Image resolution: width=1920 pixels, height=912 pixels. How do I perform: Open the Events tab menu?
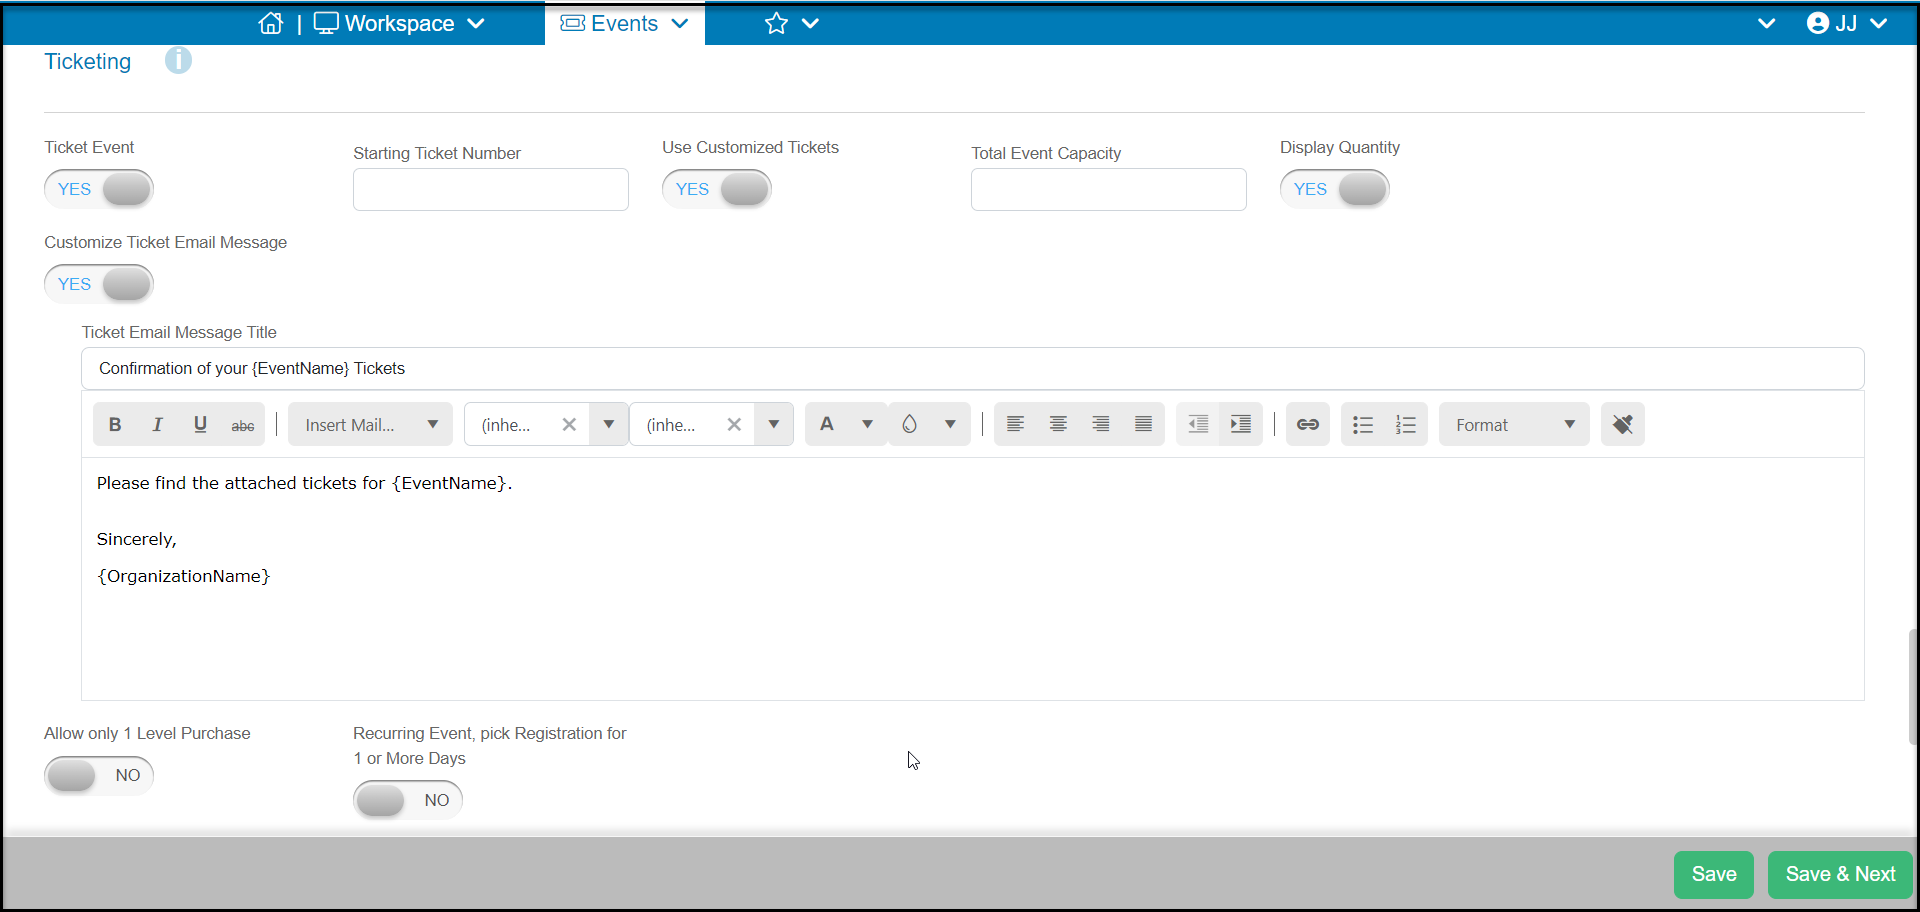625,23
